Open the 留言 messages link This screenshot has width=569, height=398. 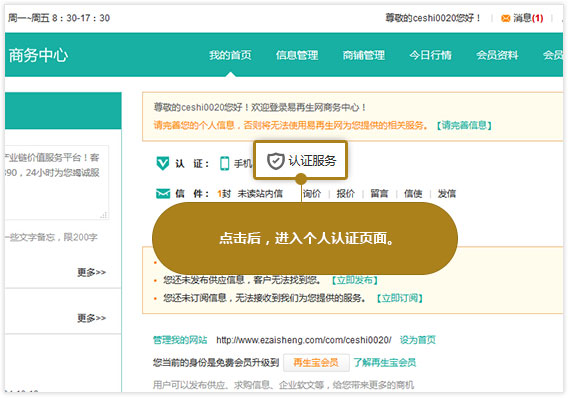pyautogui.click(x=379, y=194)
